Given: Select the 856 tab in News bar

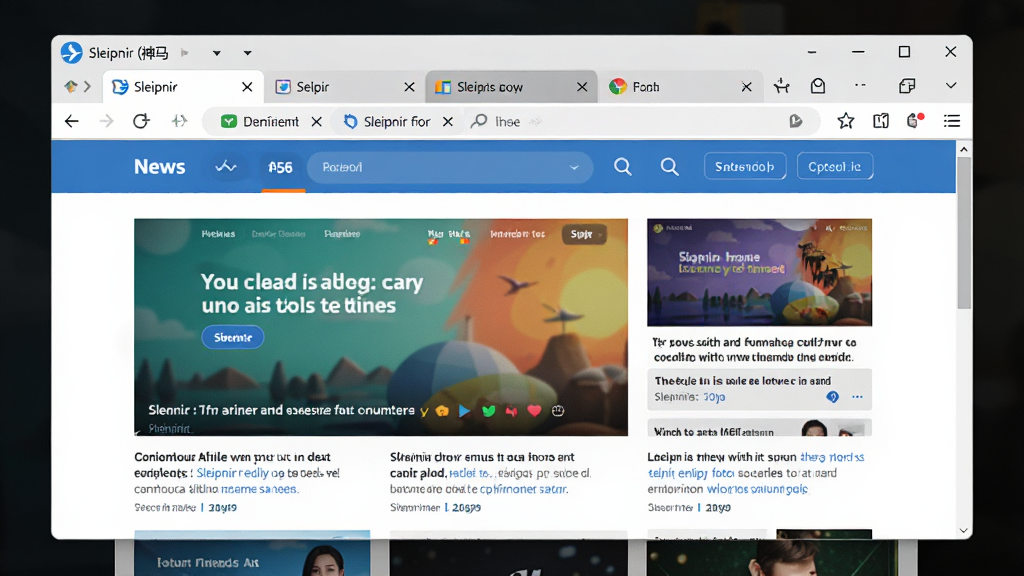Looking at the screenshot, I should click(x=280, y=168).
